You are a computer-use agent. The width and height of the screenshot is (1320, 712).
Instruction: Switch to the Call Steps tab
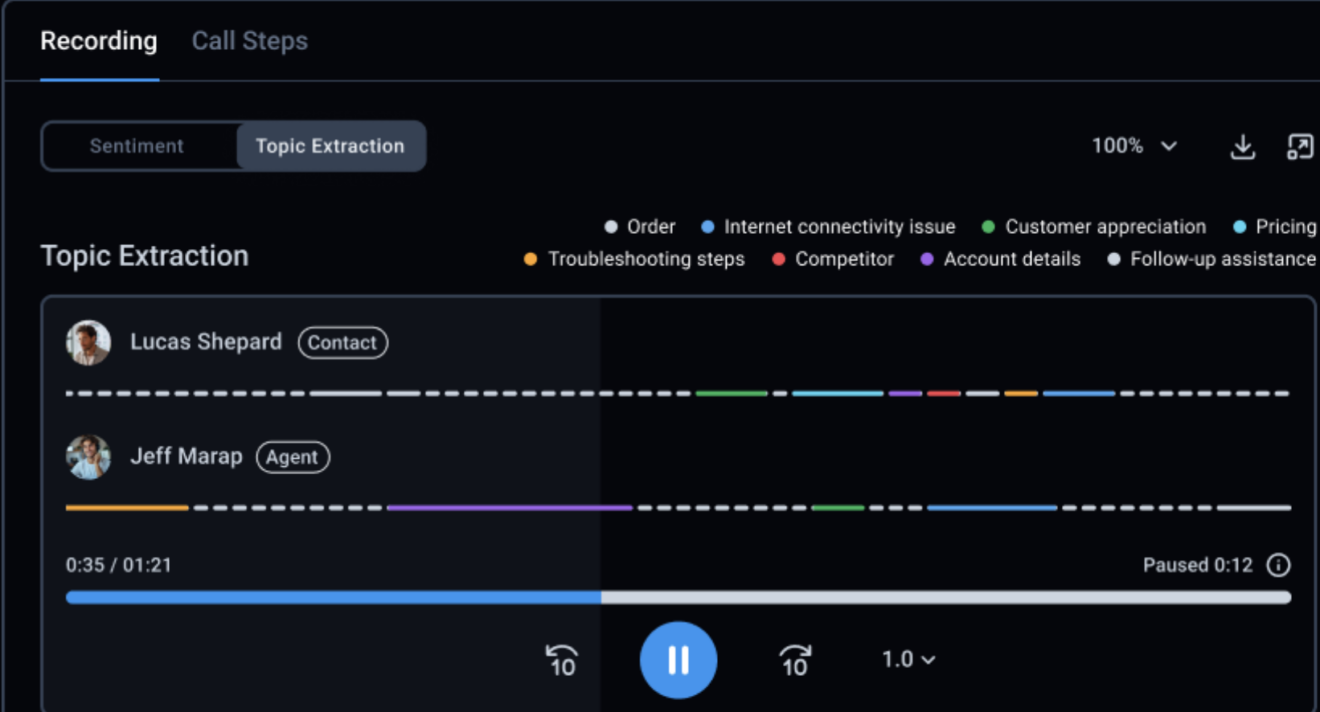[x=249, y=41]
